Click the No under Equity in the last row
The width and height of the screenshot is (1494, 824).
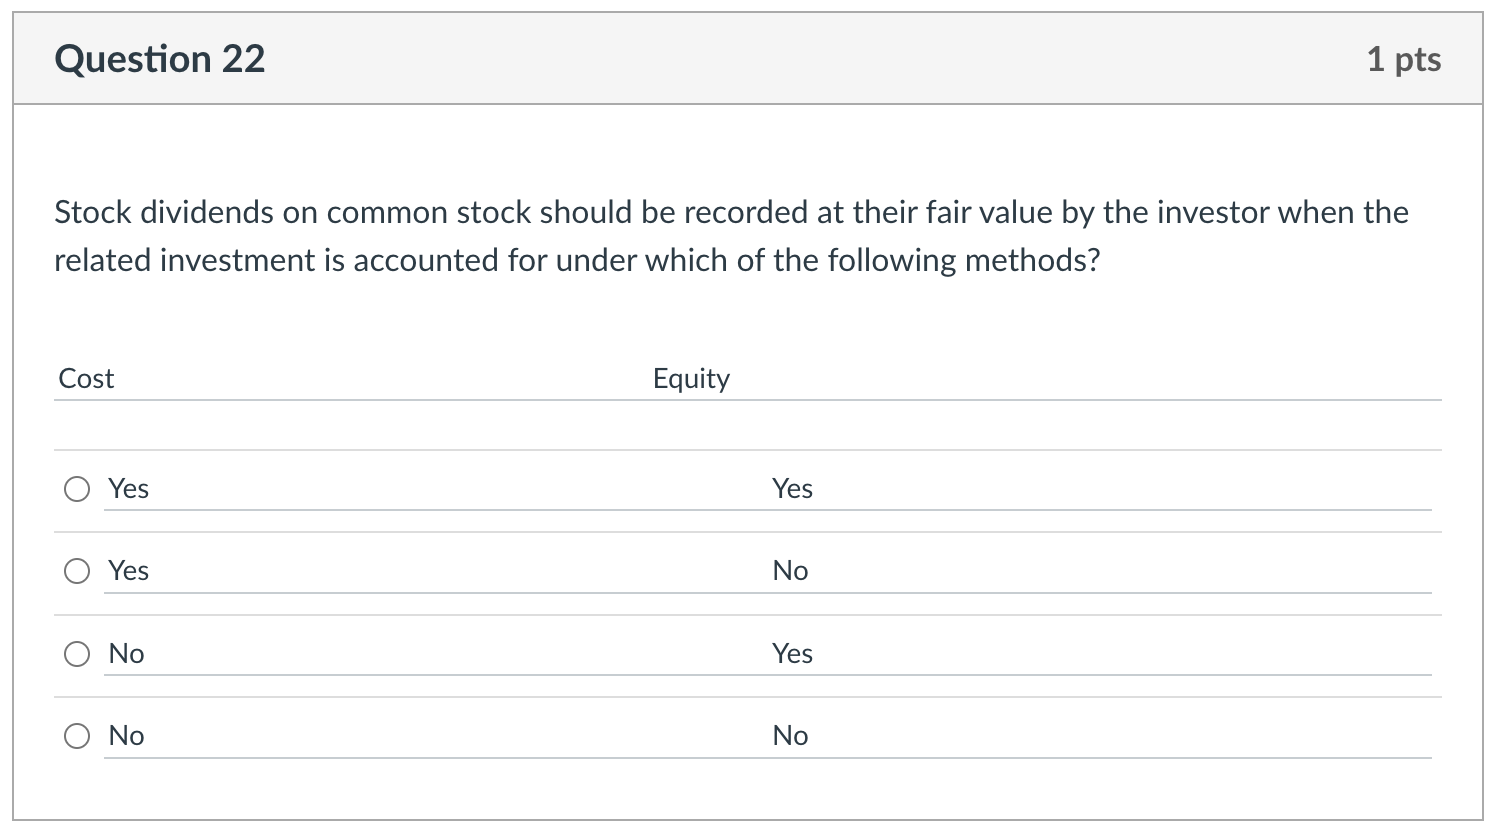point(790,735)
